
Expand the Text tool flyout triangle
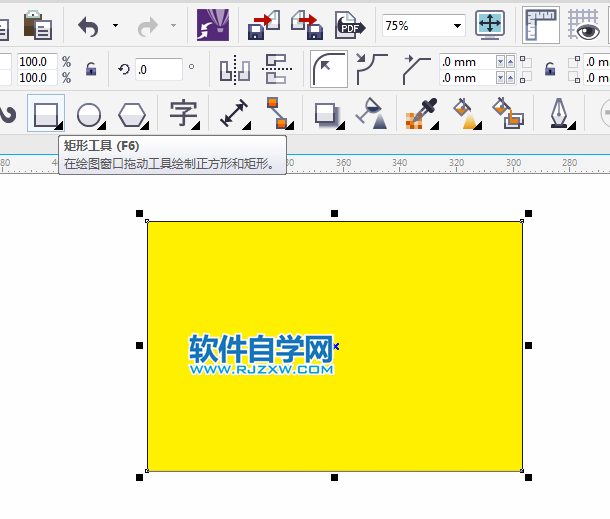point(196,126)
